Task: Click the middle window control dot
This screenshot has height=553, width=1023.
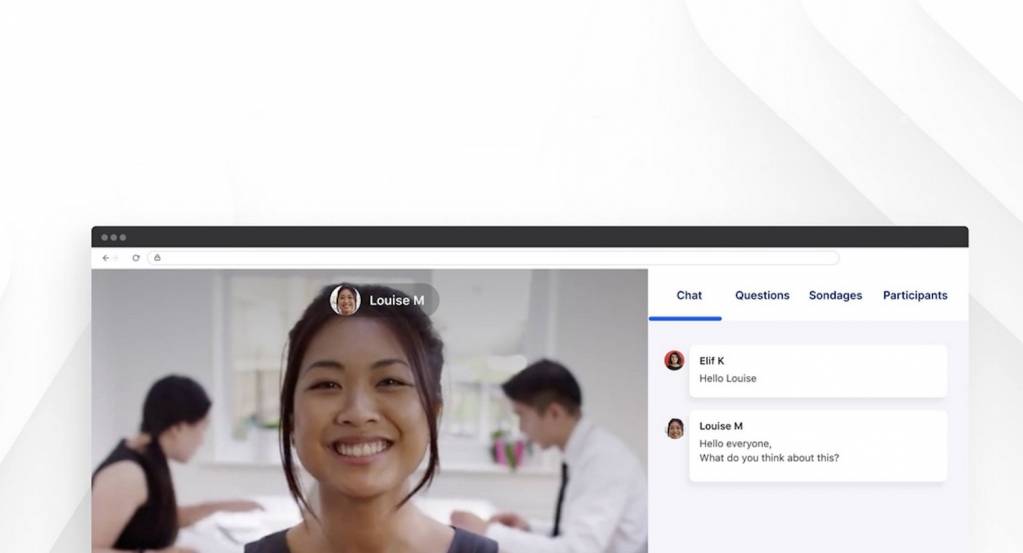Action: point(113,237)
